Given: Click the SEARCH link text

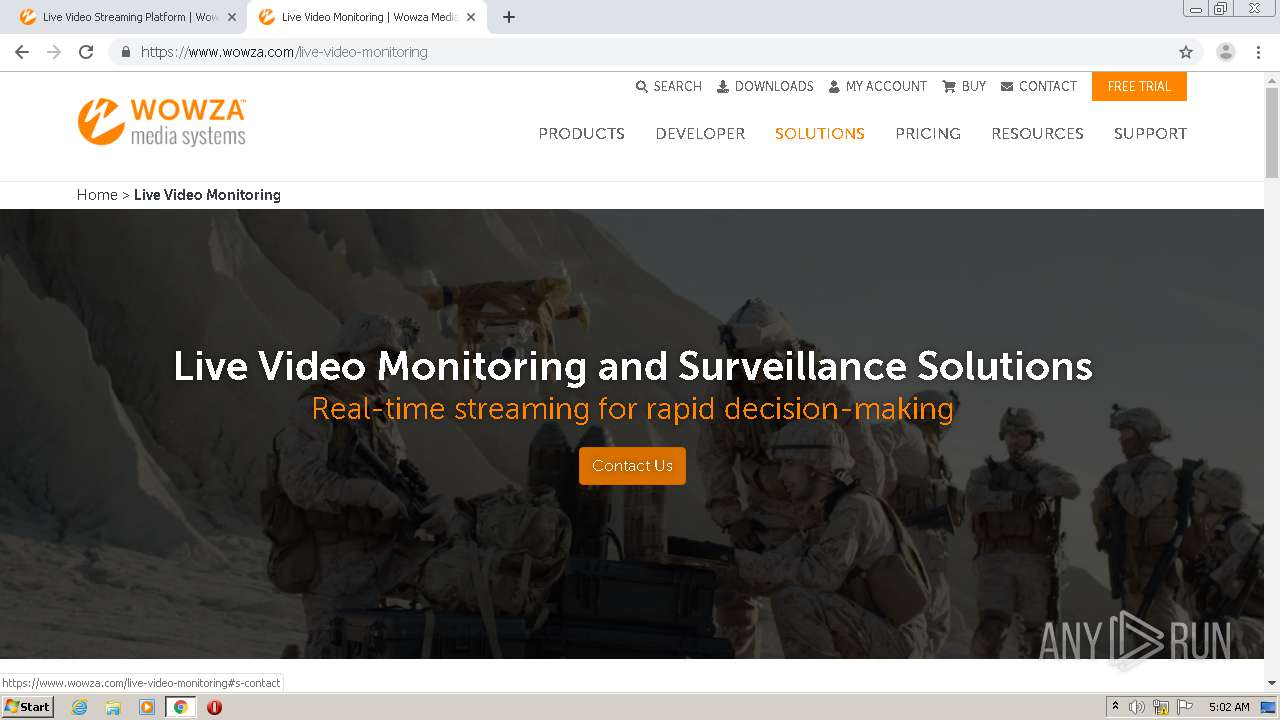Looking at the screenshot, I should 677,87.
